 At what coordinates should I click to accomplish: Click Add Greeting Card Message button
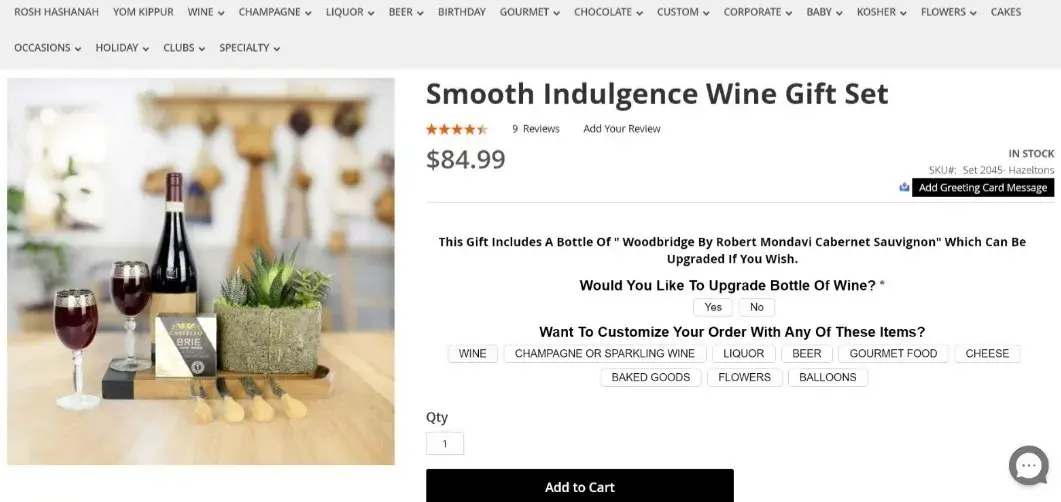click(982, 187)
